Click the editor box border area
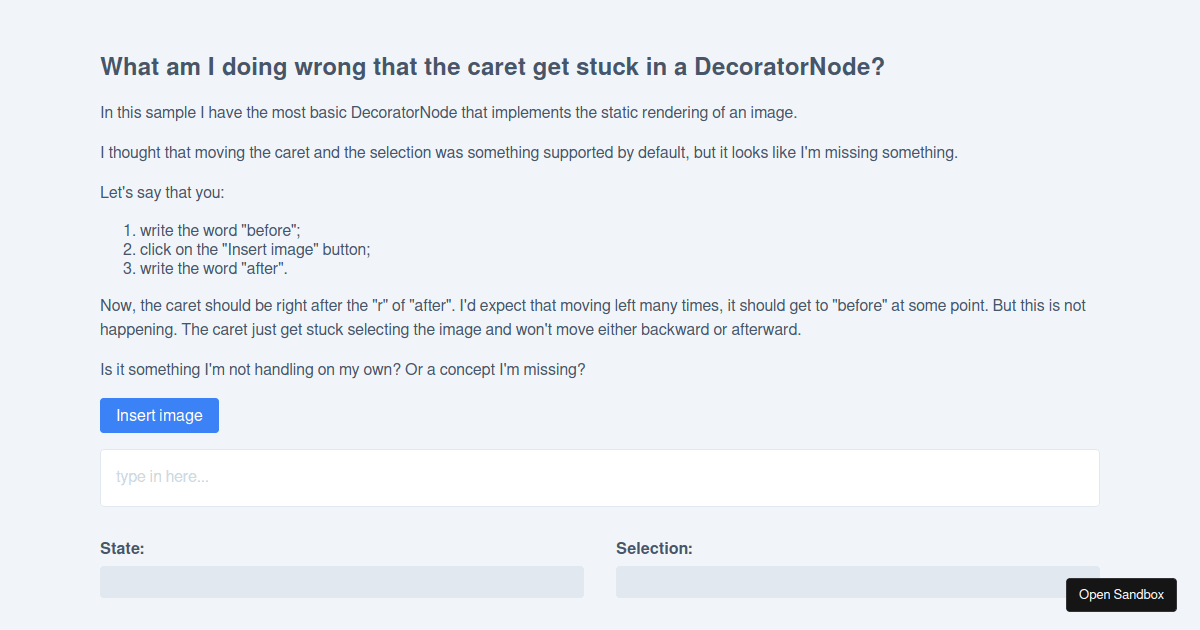1200x630 pixels. click(599, 452)
